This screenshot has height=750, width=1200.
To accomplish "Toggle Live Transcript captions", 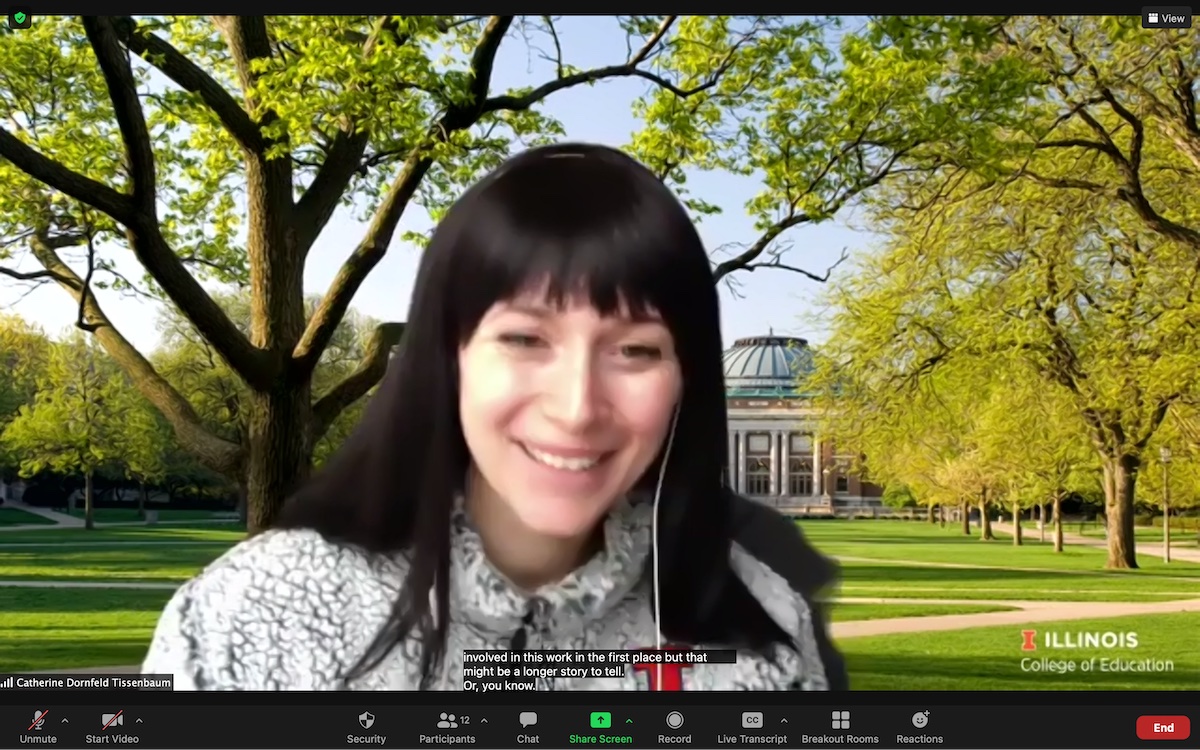I will [x=752, y=726].
